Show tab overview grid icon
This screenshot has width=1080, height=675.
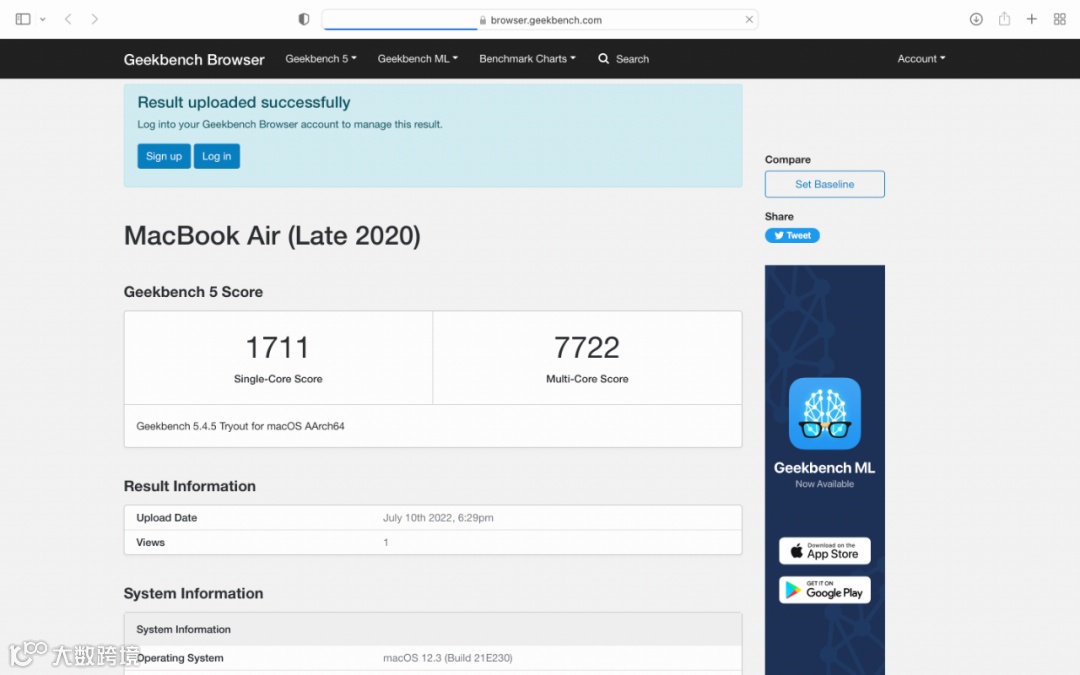pos(1059,19)
